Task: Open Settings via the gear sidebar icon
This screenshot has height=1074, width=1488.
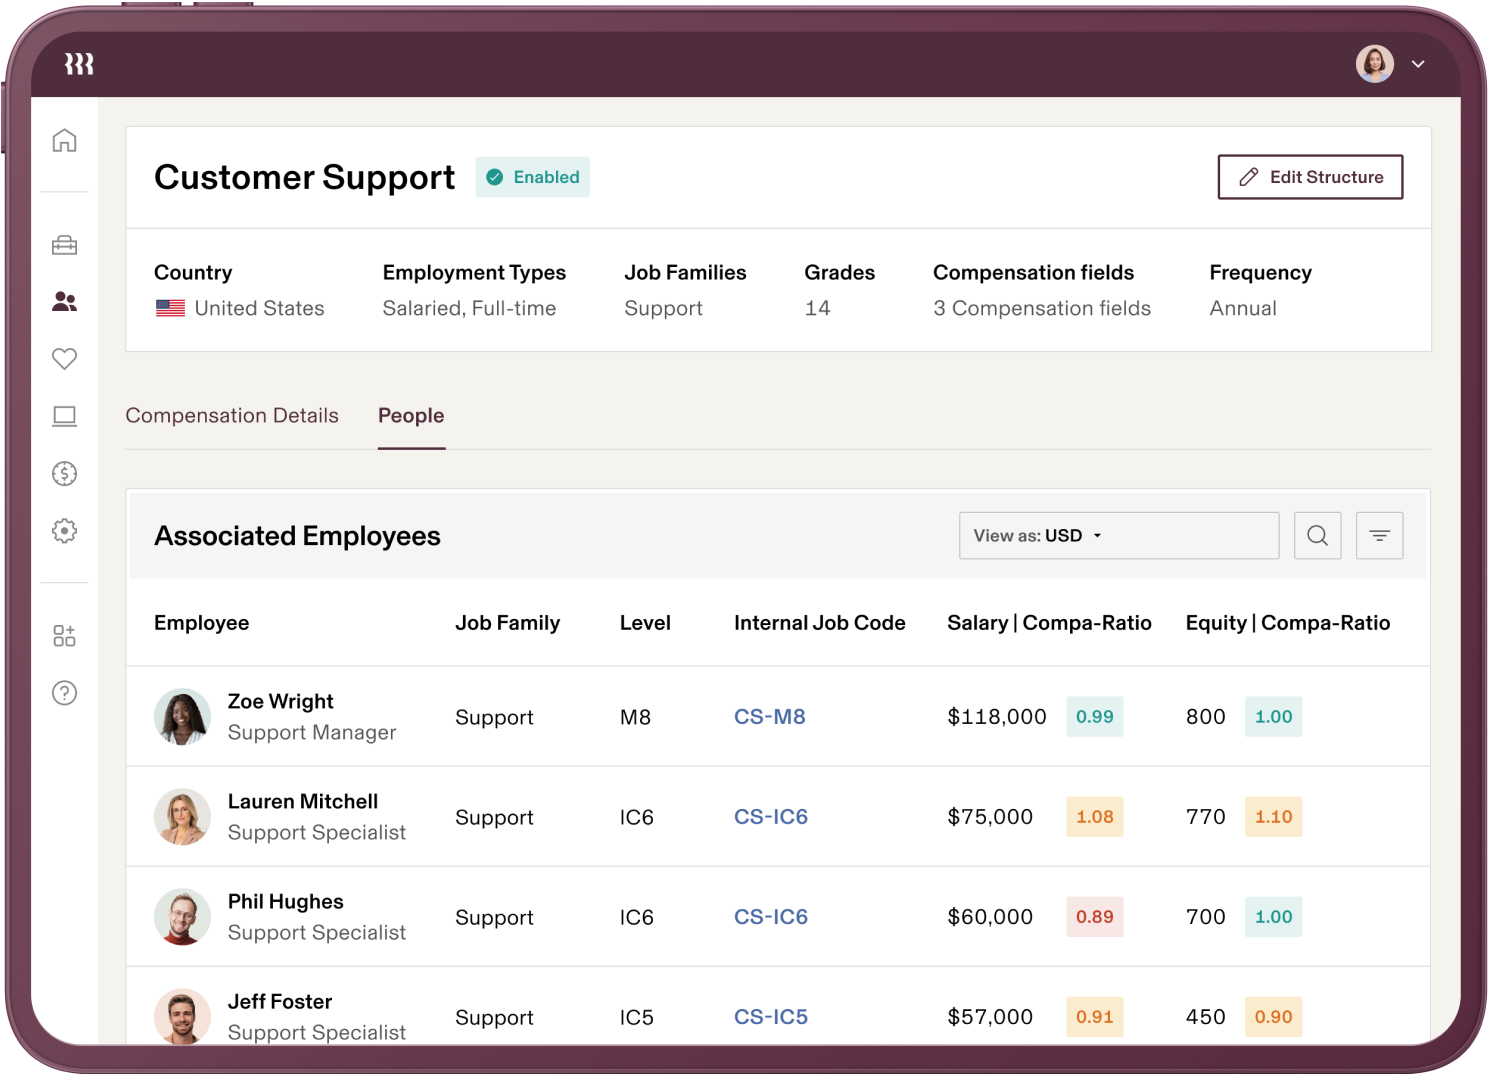Action: click(x=64, y=531)
